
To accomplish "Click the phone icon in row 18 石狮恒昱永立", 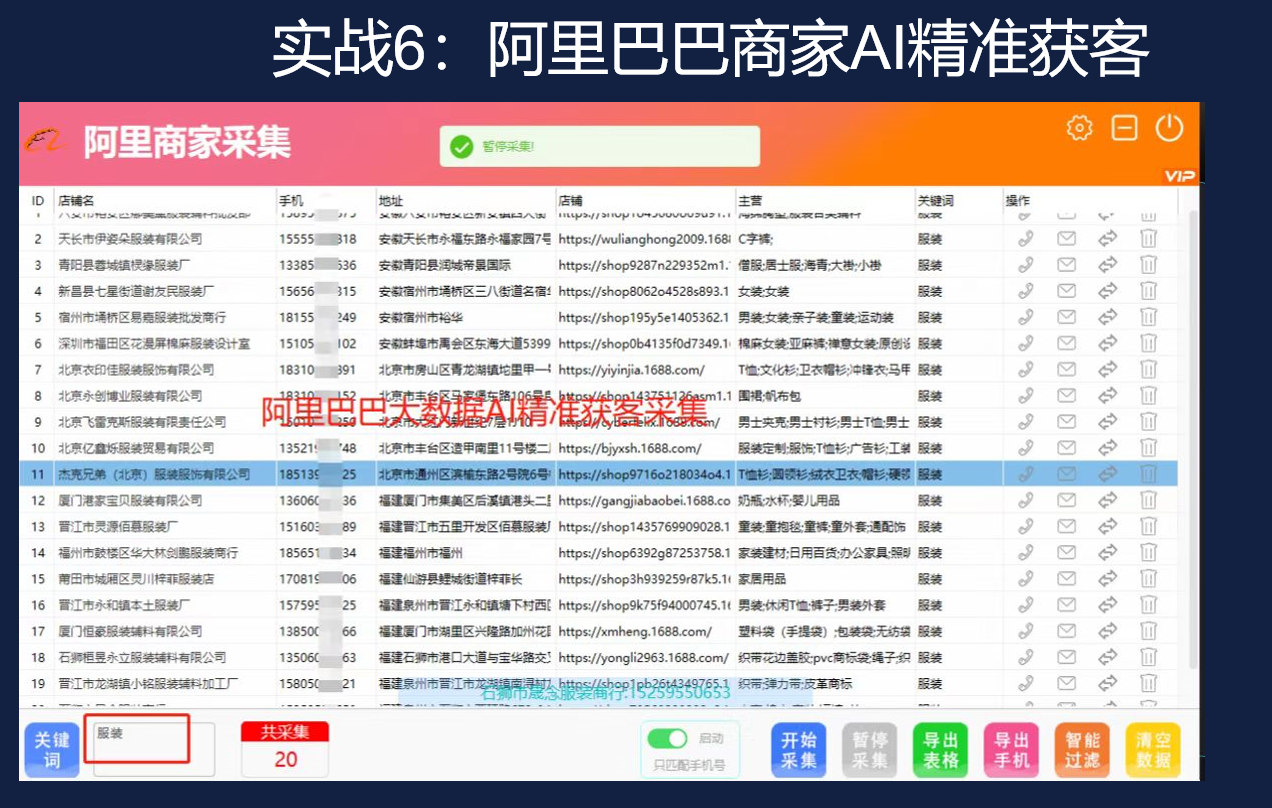I will (1026, 657).
